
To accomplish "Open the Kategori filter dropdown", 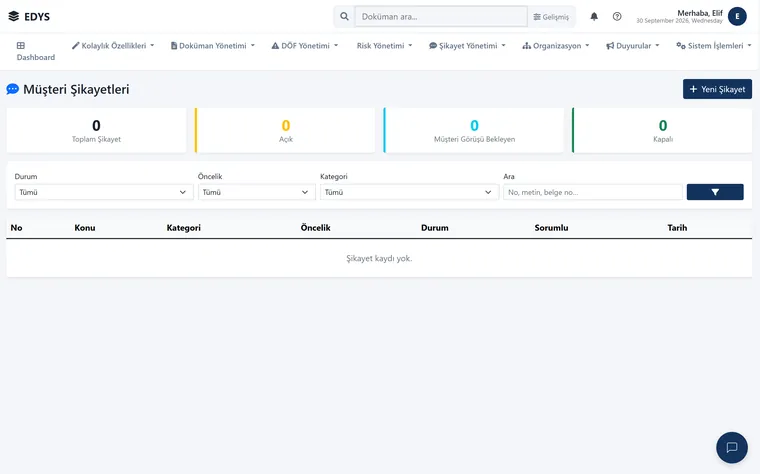I will [x=409, y=192].
